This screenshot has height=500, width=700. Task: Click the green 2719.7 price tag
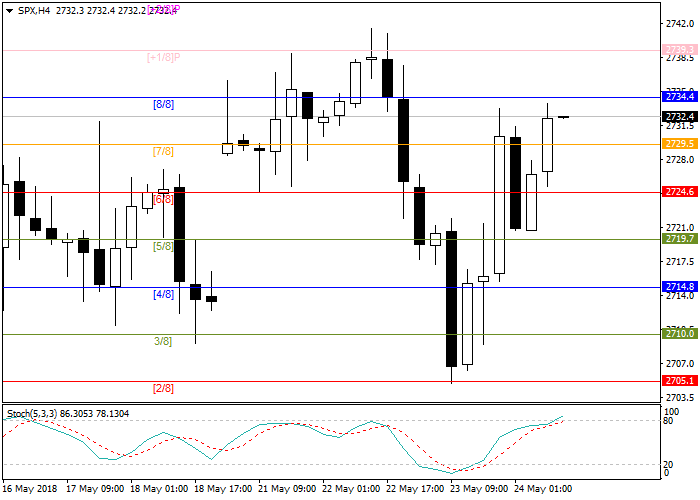[680, 239]
